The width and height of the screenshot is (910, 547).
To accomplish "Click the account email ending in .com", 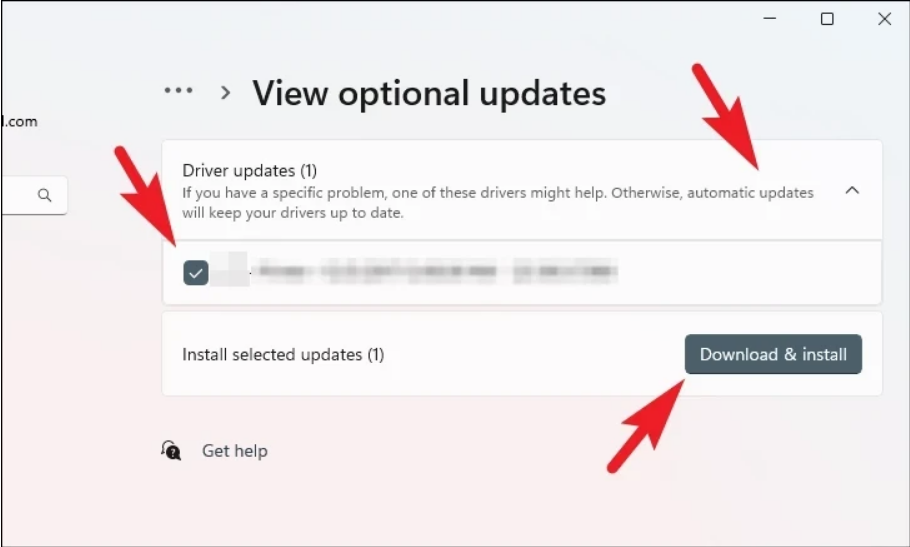I will [19, 122].
